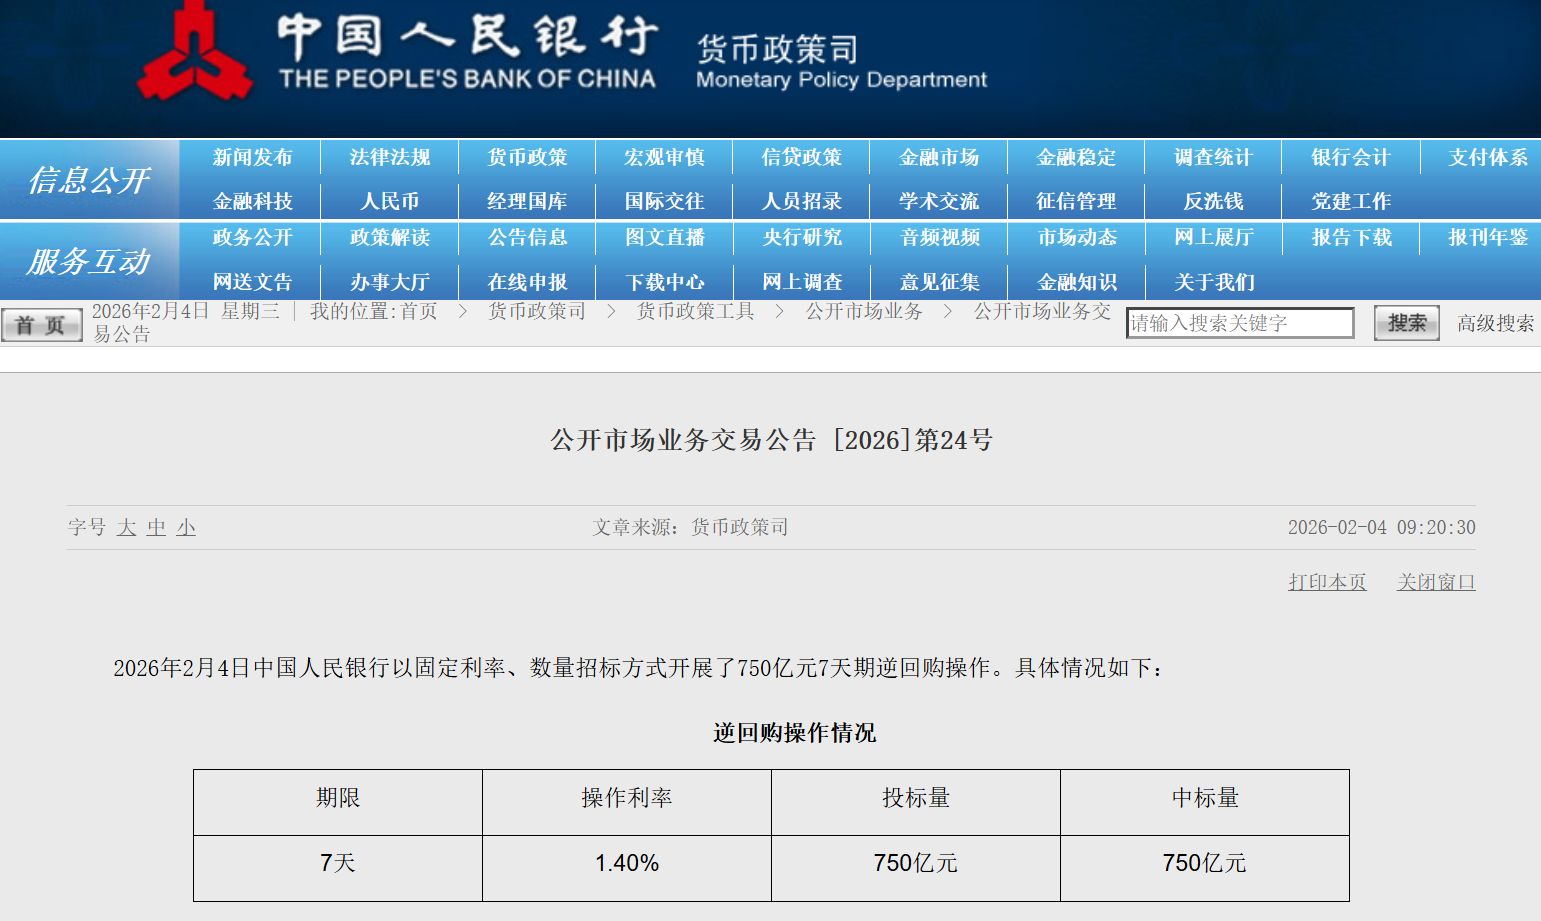Go to 关于我们 page

[1213, 282]
